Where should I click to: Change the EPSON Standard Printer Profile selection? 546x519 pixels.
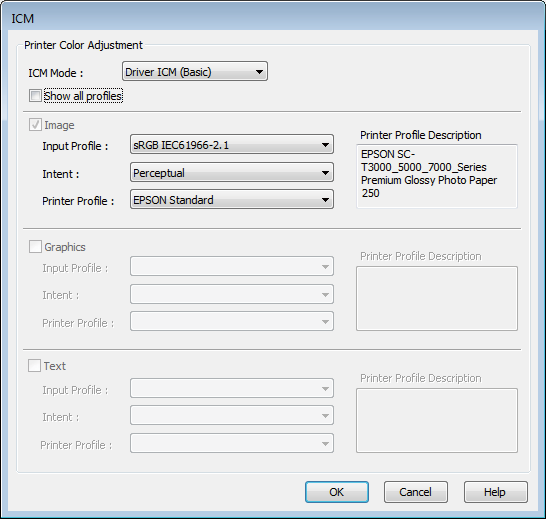[232, 199]
